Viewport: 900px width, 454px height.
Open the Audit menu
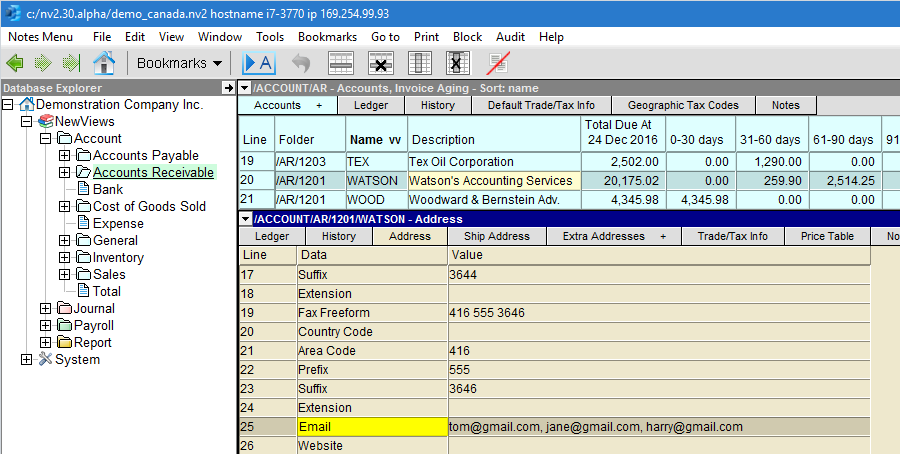510,37
